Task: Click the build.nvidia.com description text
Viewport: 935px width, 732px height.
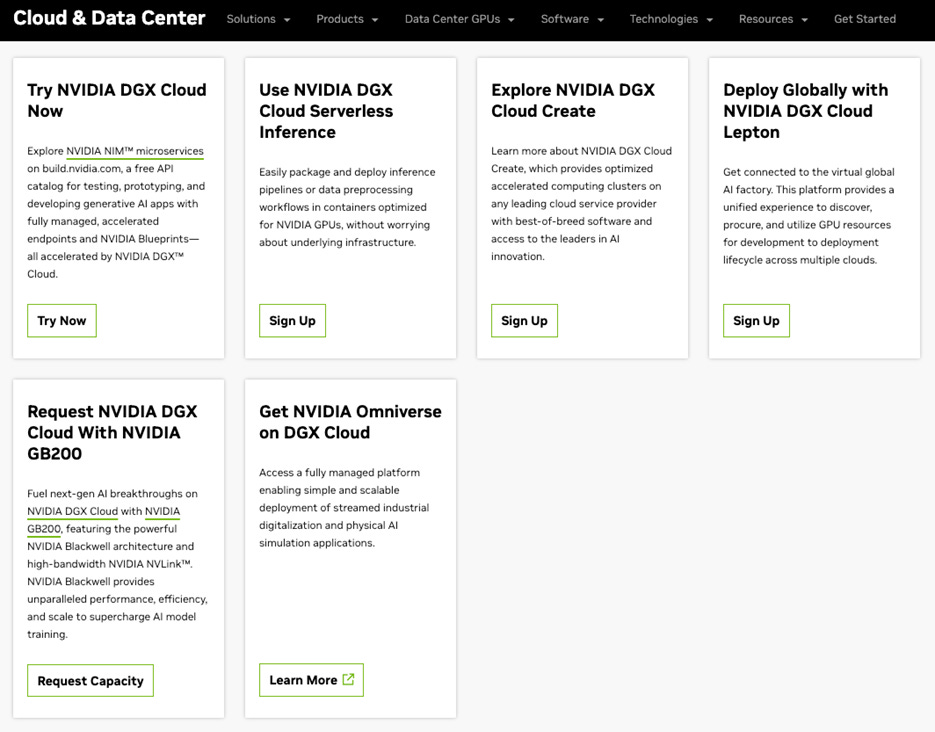Action: tap(116, 212)
